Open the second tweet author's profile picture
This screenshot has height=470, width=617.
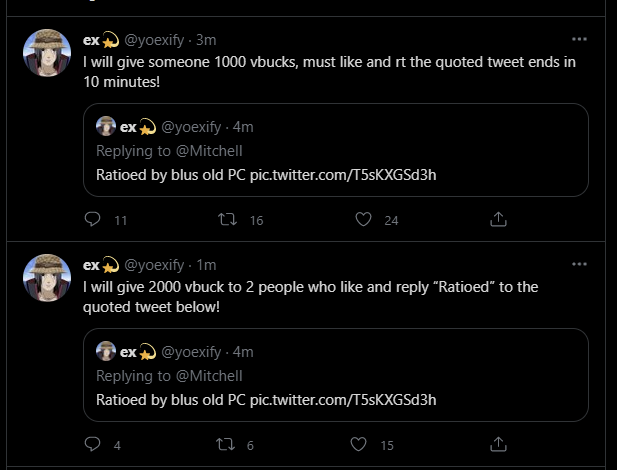point(47,279)
